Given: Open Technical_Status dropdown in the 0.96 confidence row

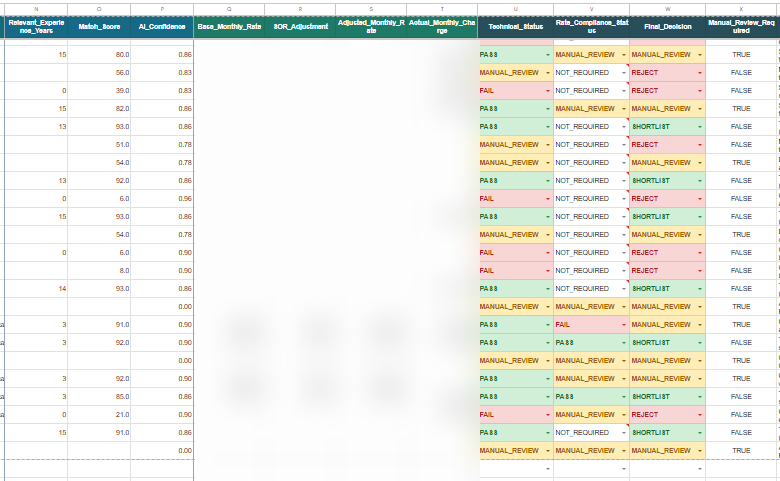Looking at the screenshot, I should (x=548, y=198).
